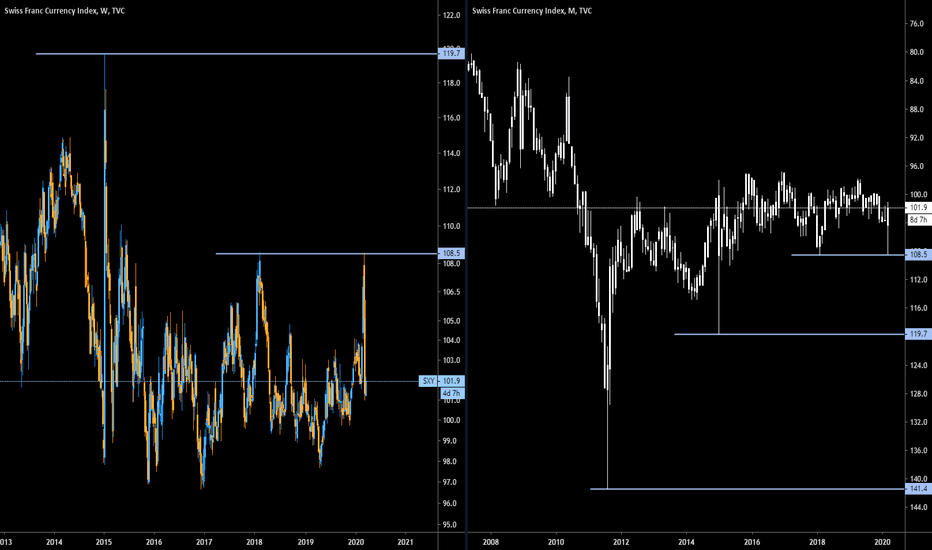Click 118.0 on the weekly price axis
This screenshot has width=932, height=550.
click(x=452, y=83)
